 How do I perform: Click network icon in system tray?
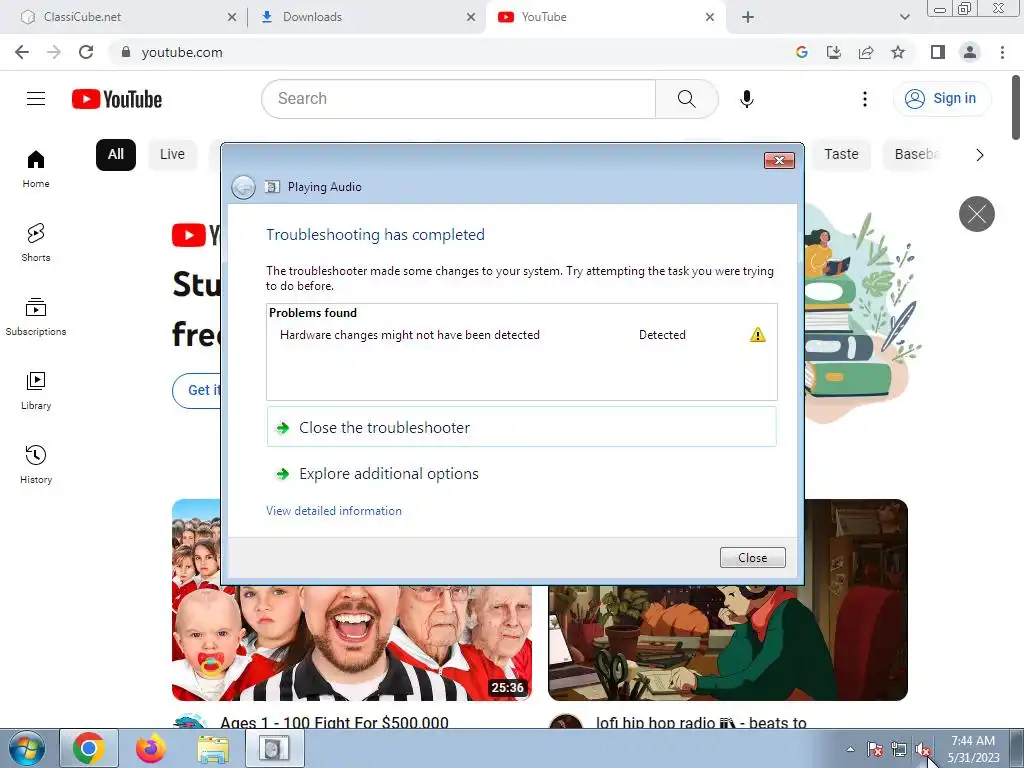click(899, 750)
